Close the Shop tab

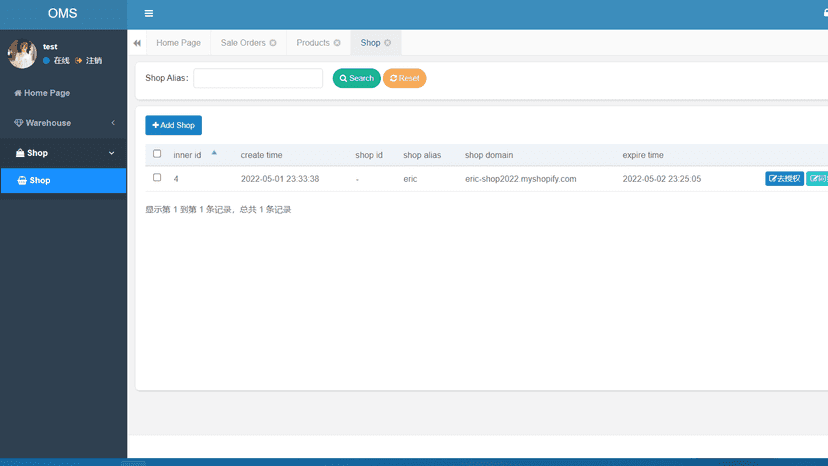tap(388, 43)
